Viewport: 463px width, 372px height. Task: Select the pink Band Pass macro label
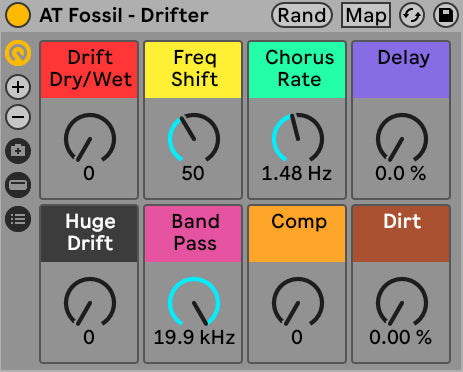pos(193,234)
